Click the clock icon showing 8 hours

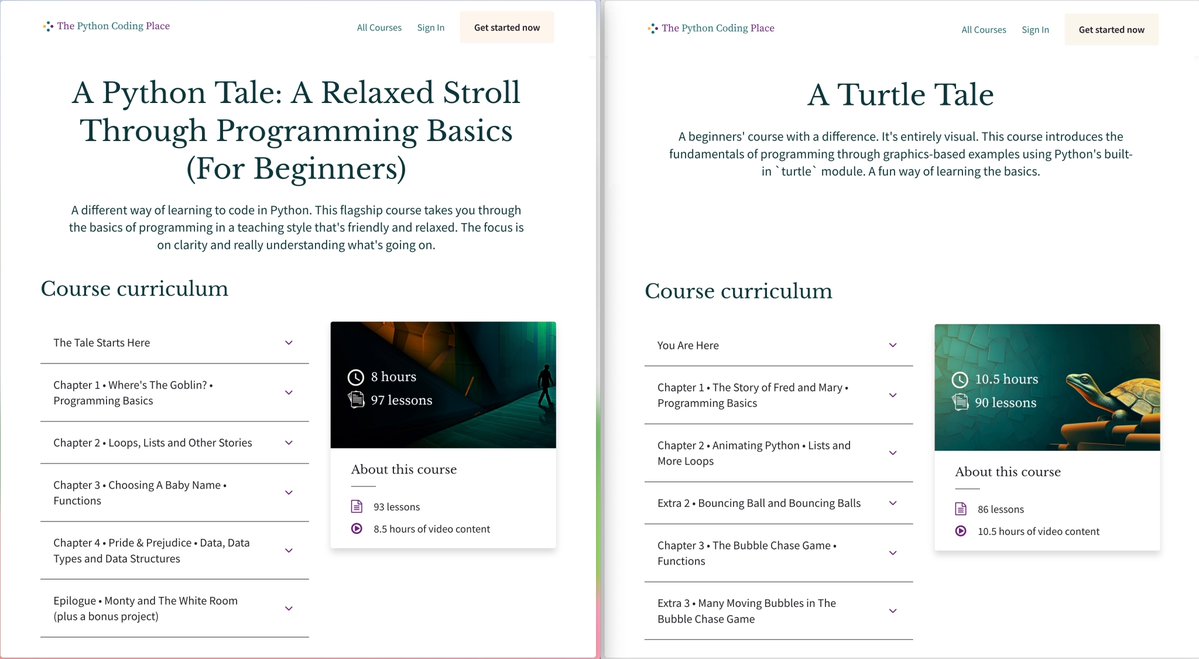[x=356, y=378]
